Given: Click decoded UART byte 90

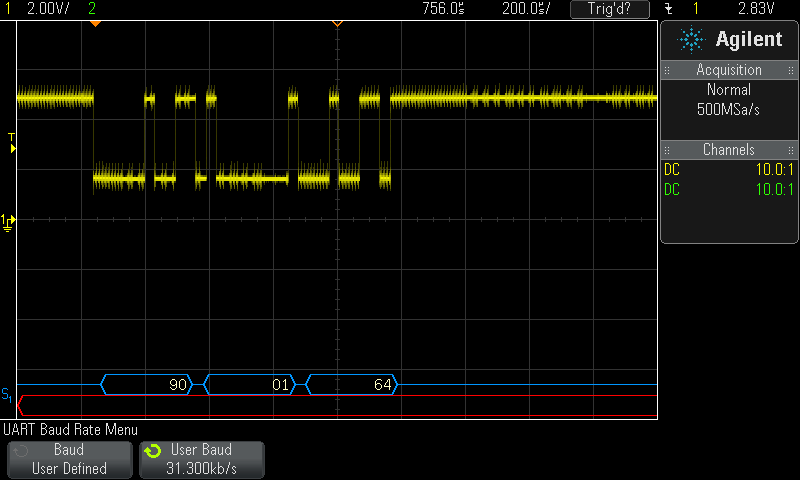Looking at the screenshot, I should pyautogui.click(x=179, y=384).
